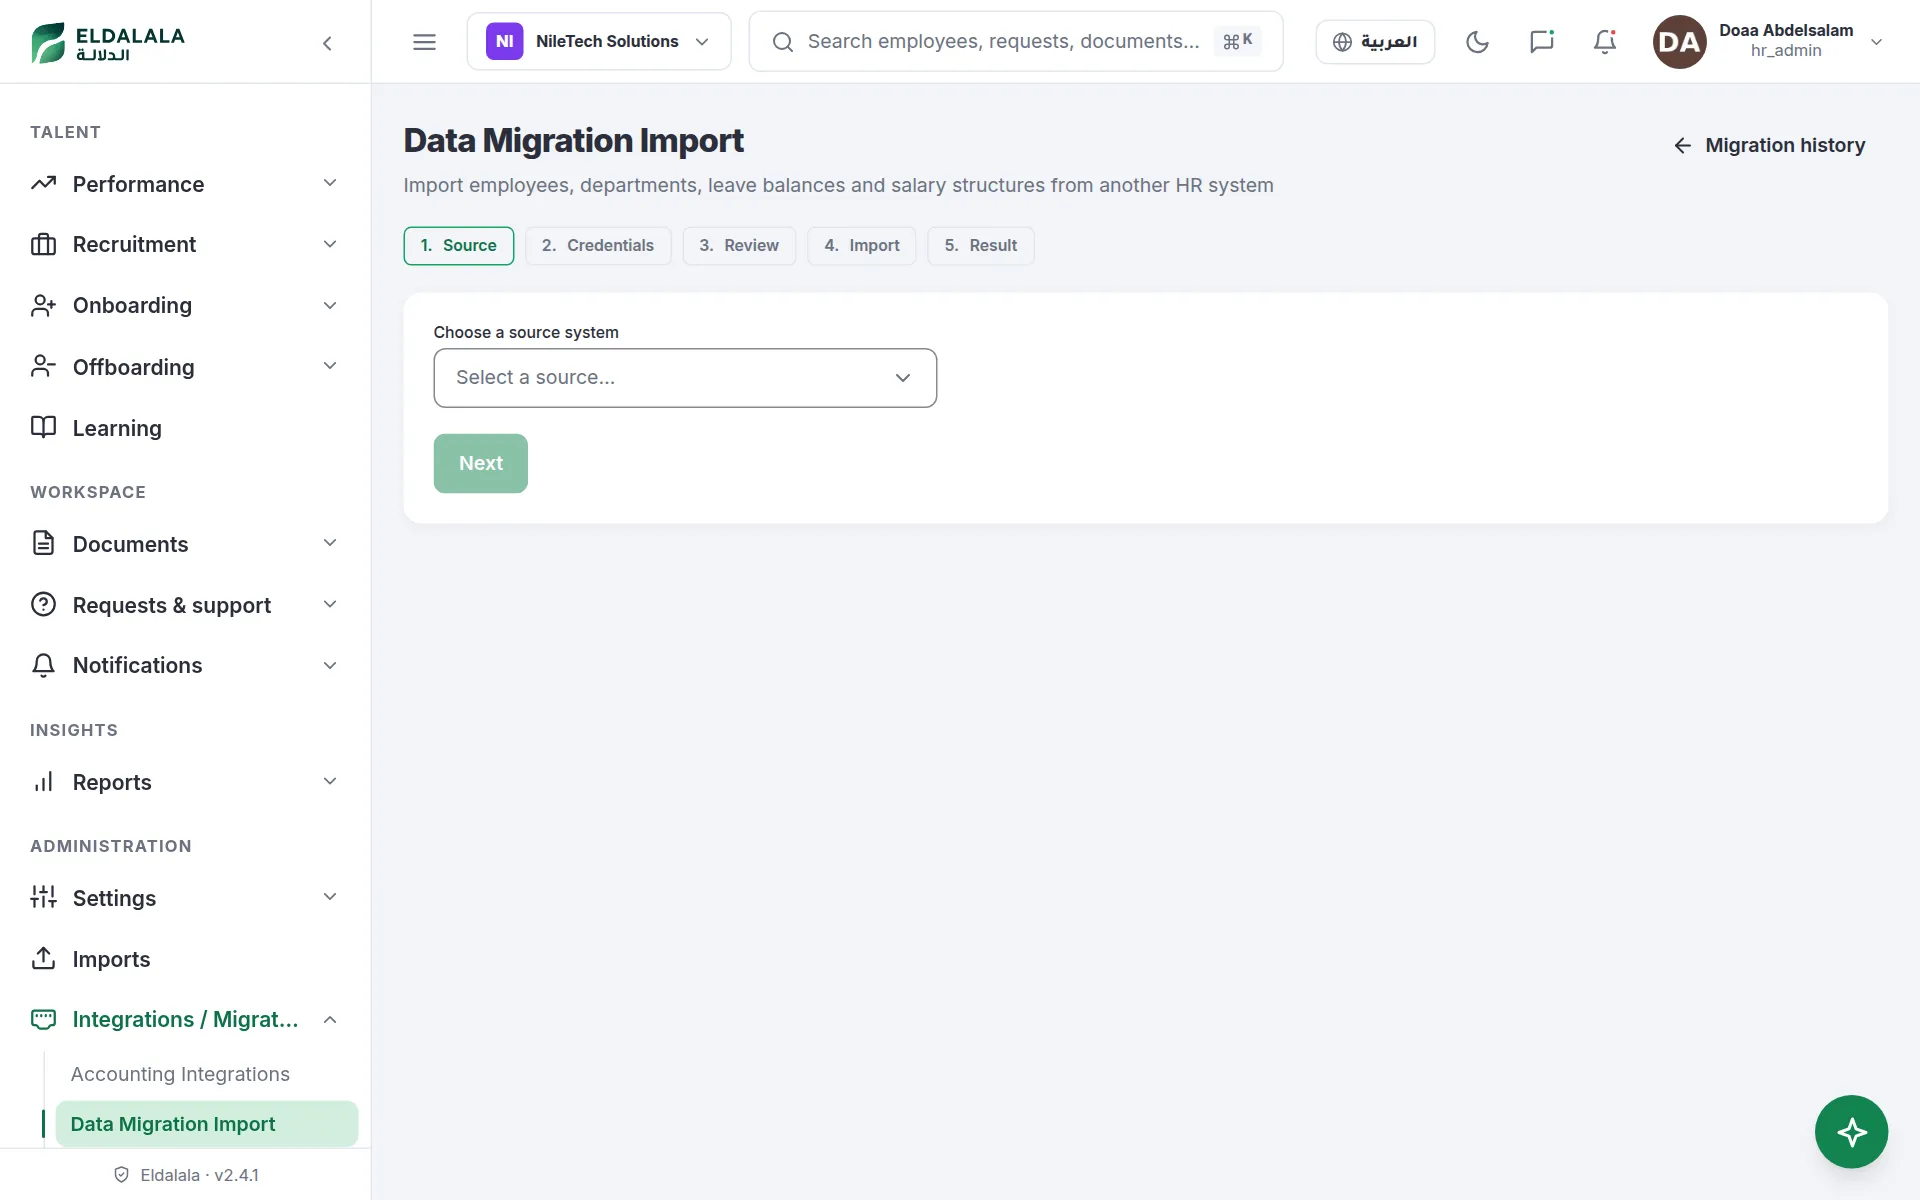Click the Next button
The width and height of the screenshot is (1920, 1200).
point(481,463)
